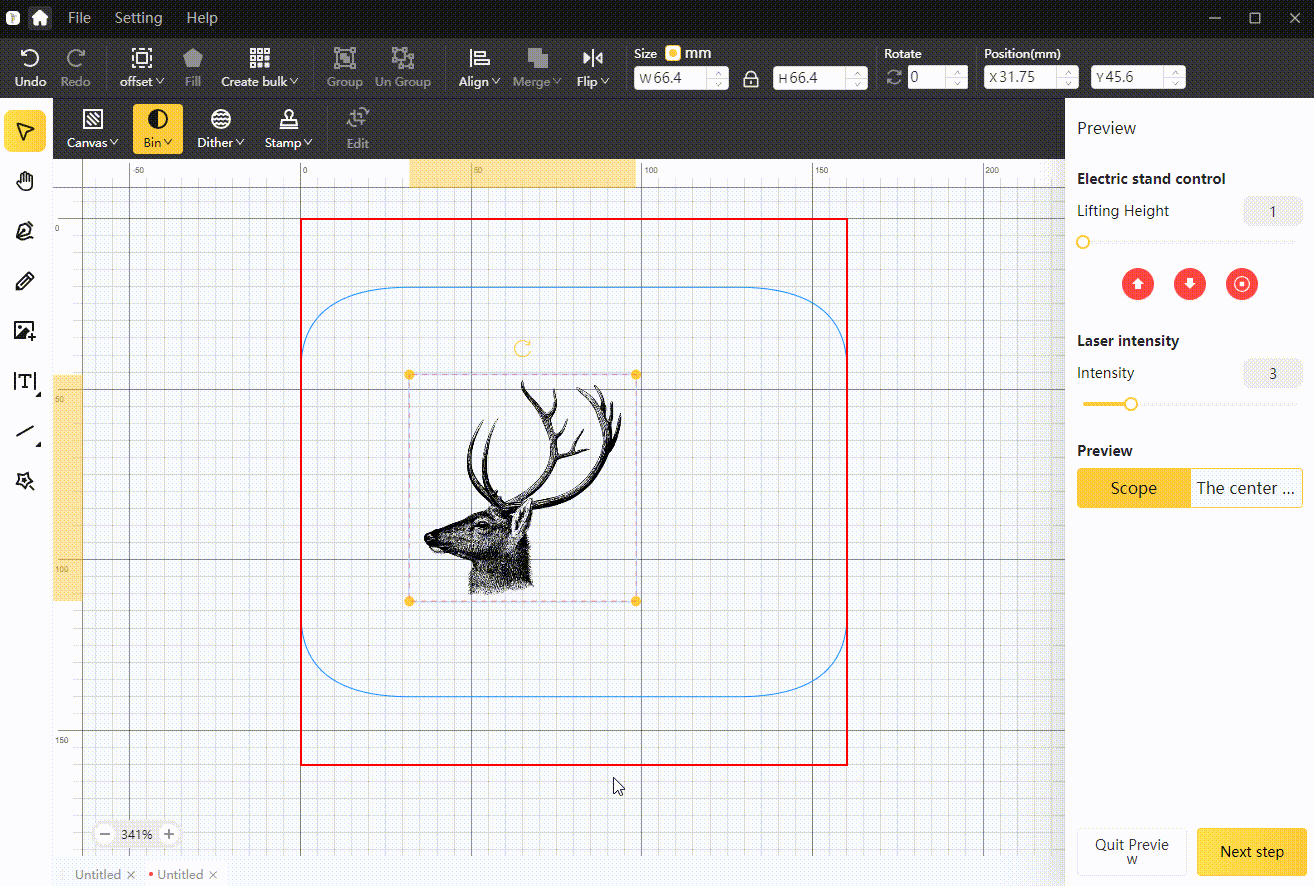
Task: Select the pen drawing tool
Action: pos(25,231)
